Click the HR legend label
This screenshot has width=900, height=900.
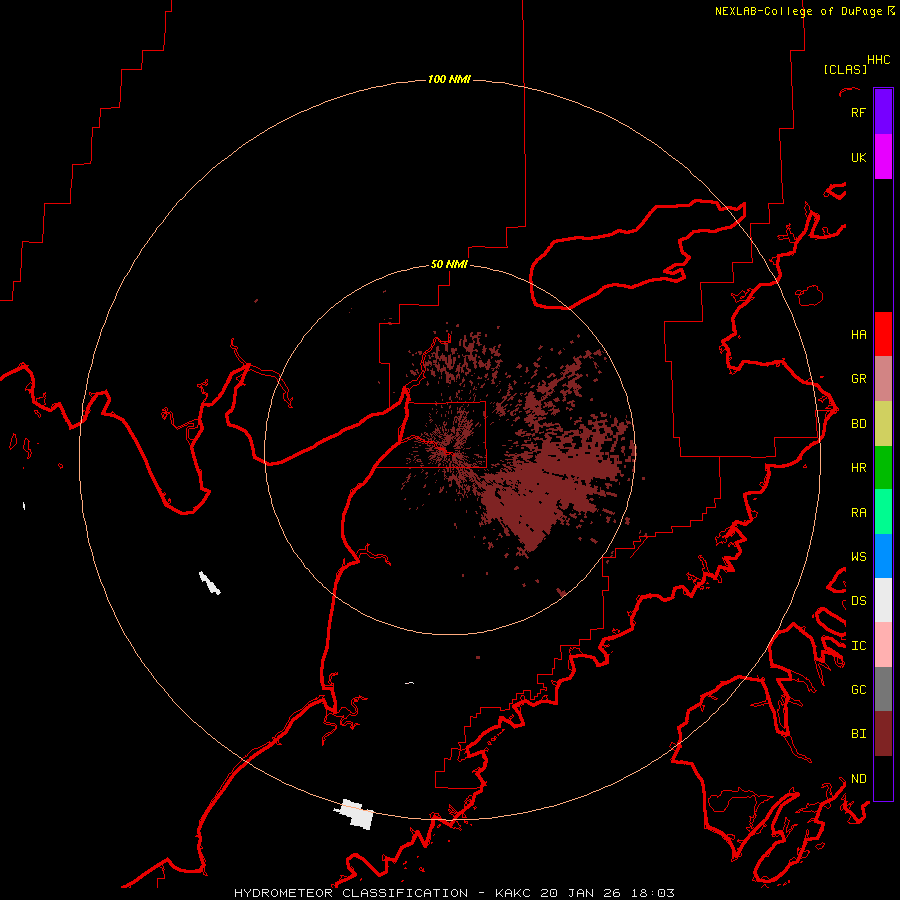858,468
